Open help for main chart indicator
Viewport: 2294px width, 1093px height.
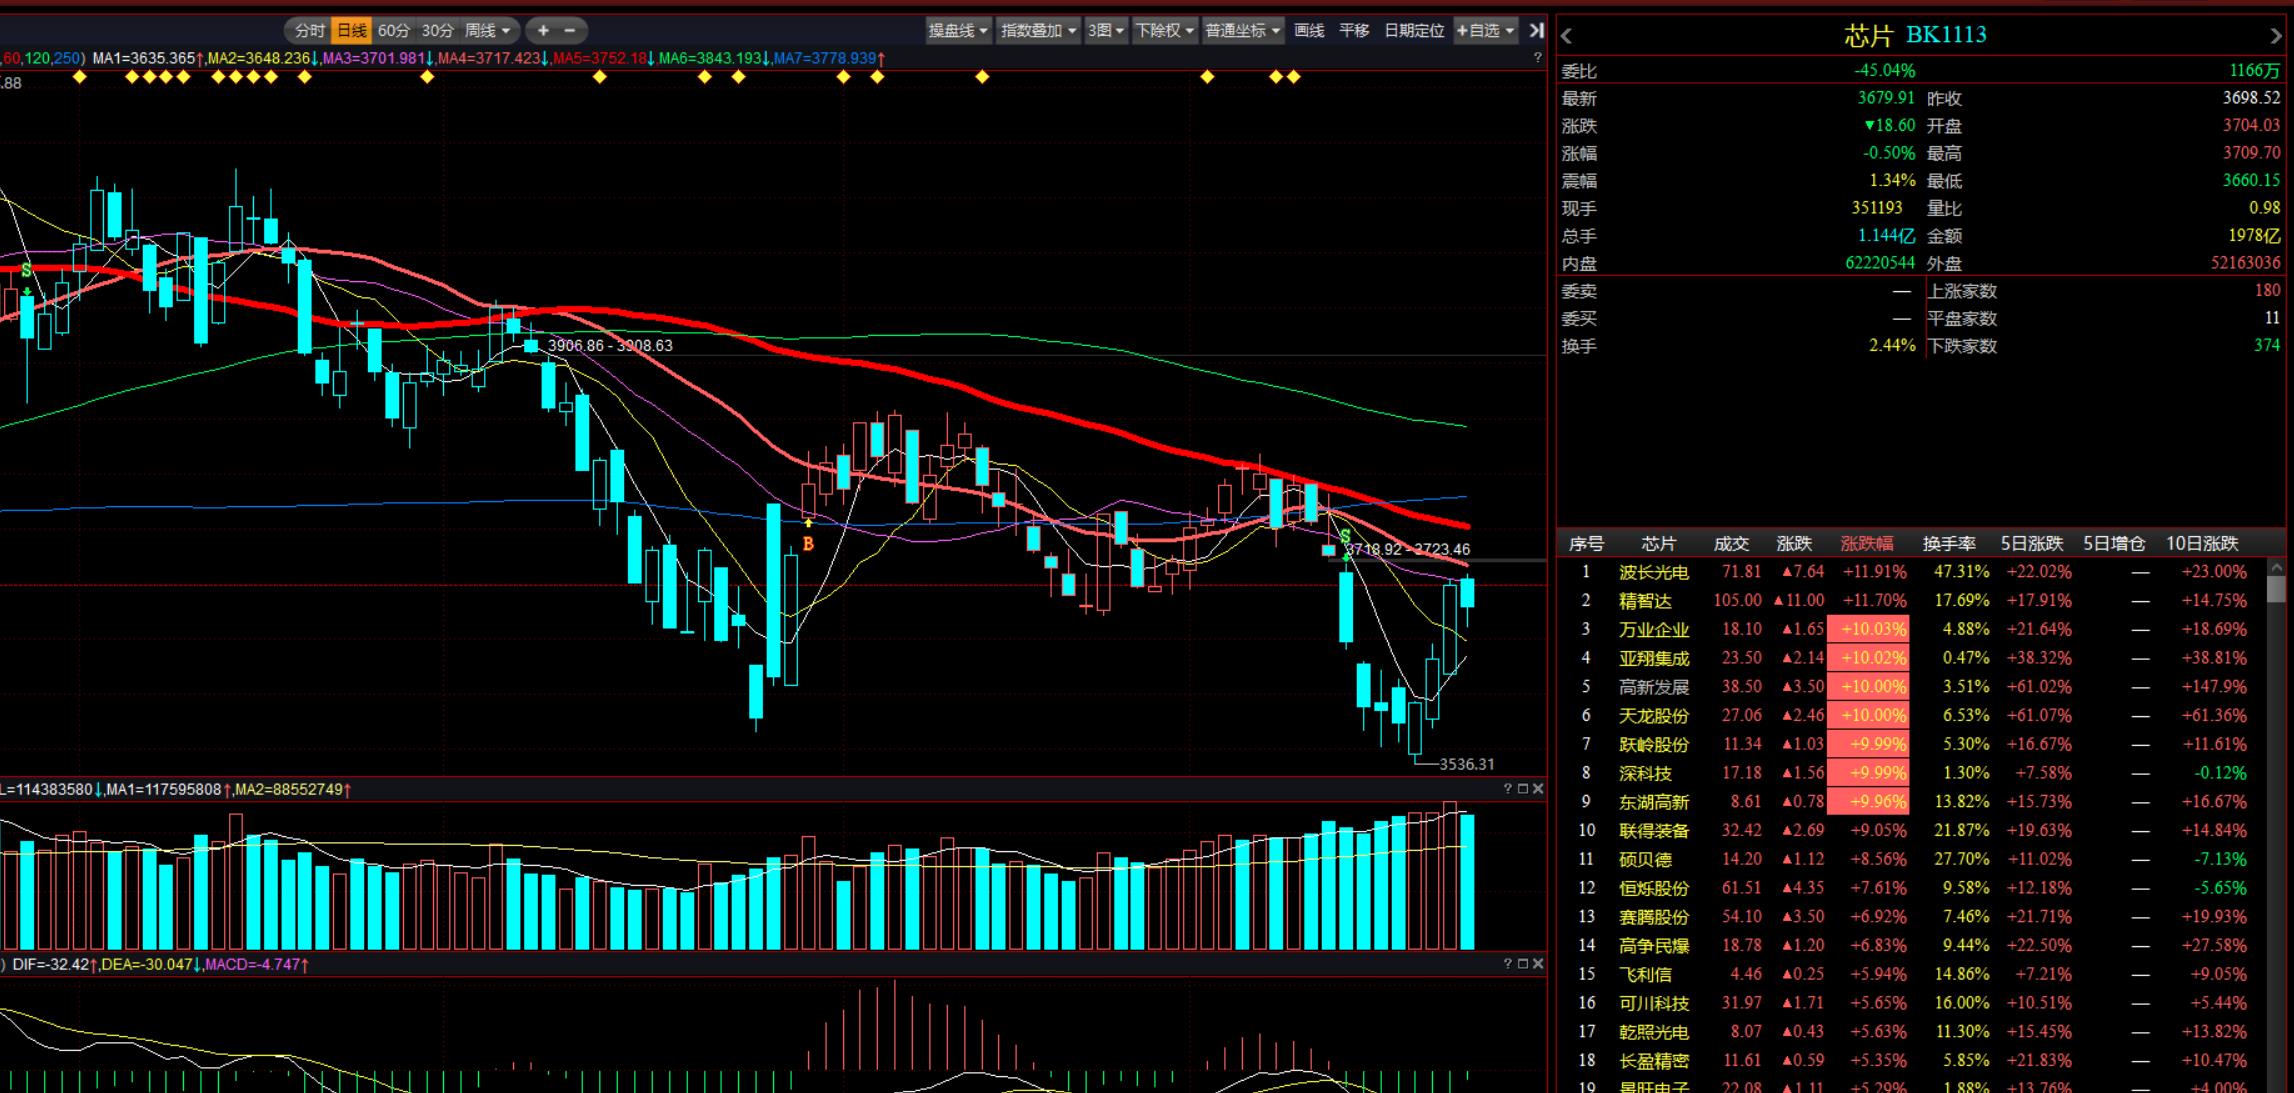point(1538,58)
